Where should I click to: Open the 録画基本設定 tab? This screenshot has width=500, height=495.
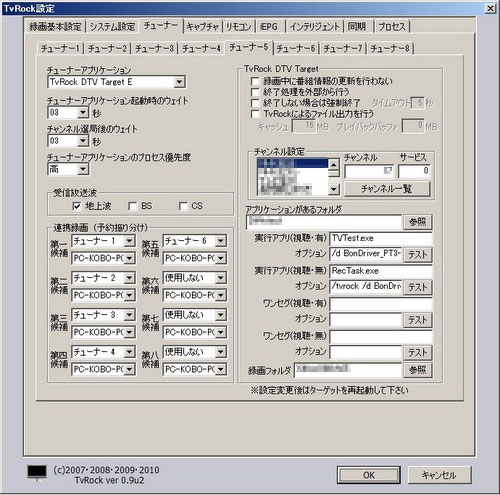click(x=55, y=27)
